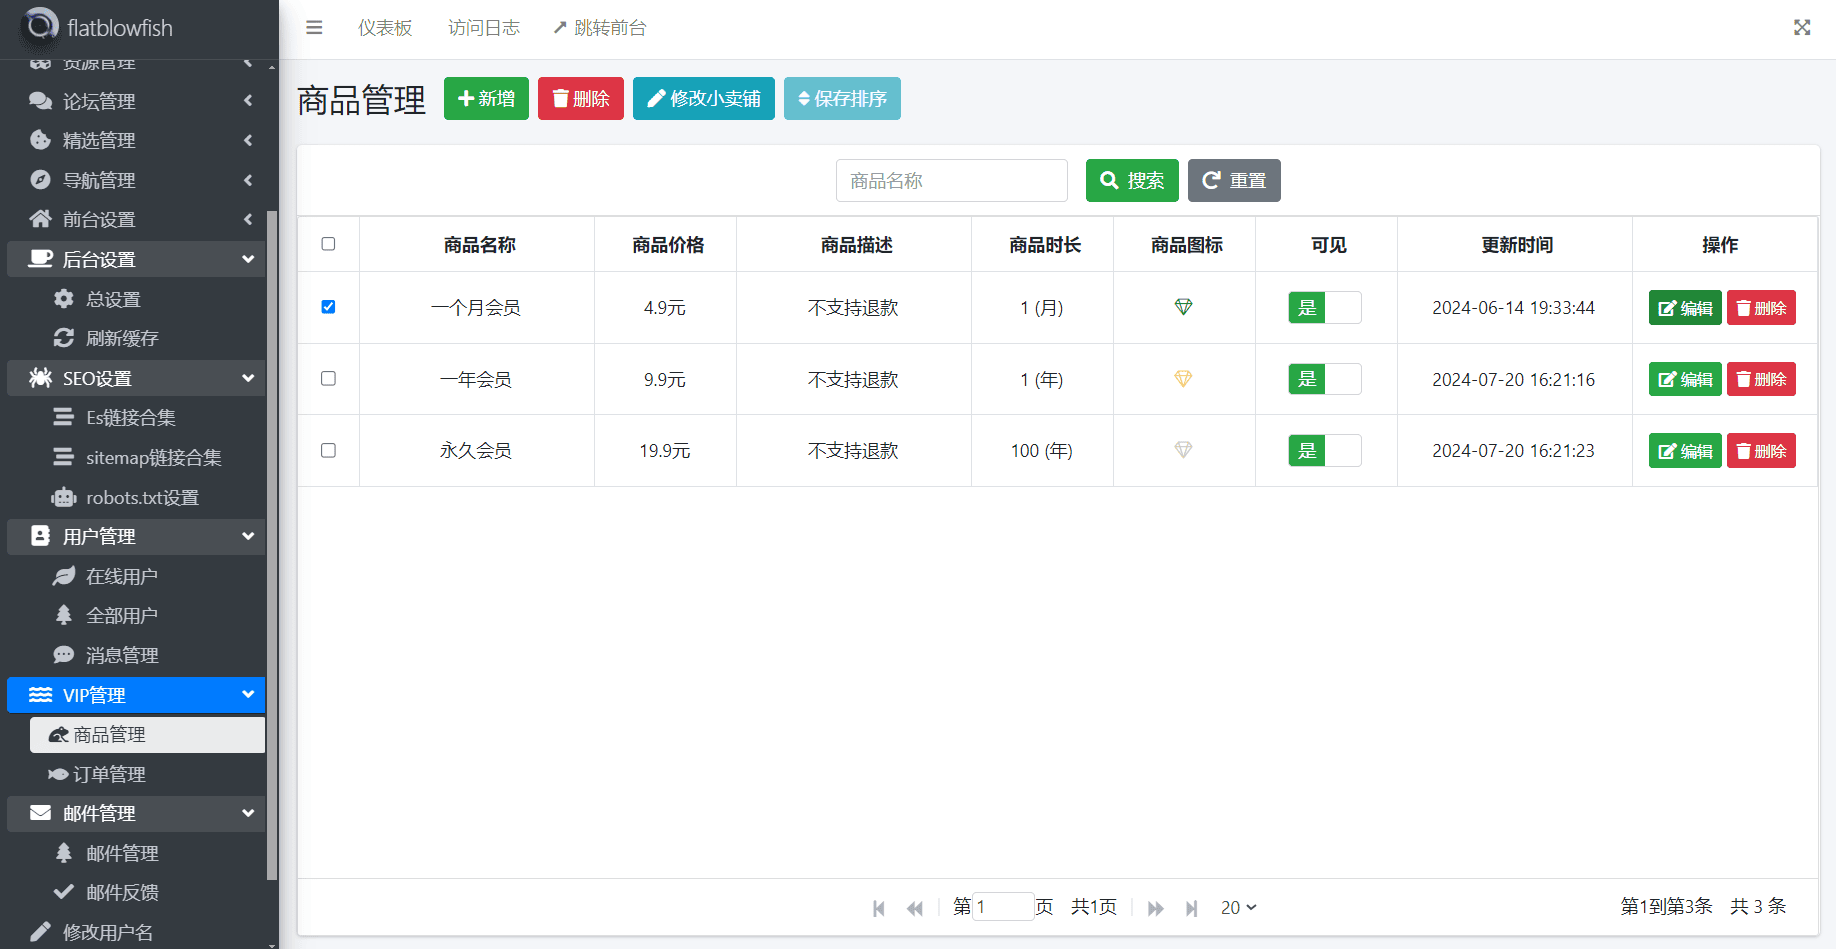Viewport: 1836px width, 949px height.
Task: Go to last page pagination icon
Action: pos(1191,908)
